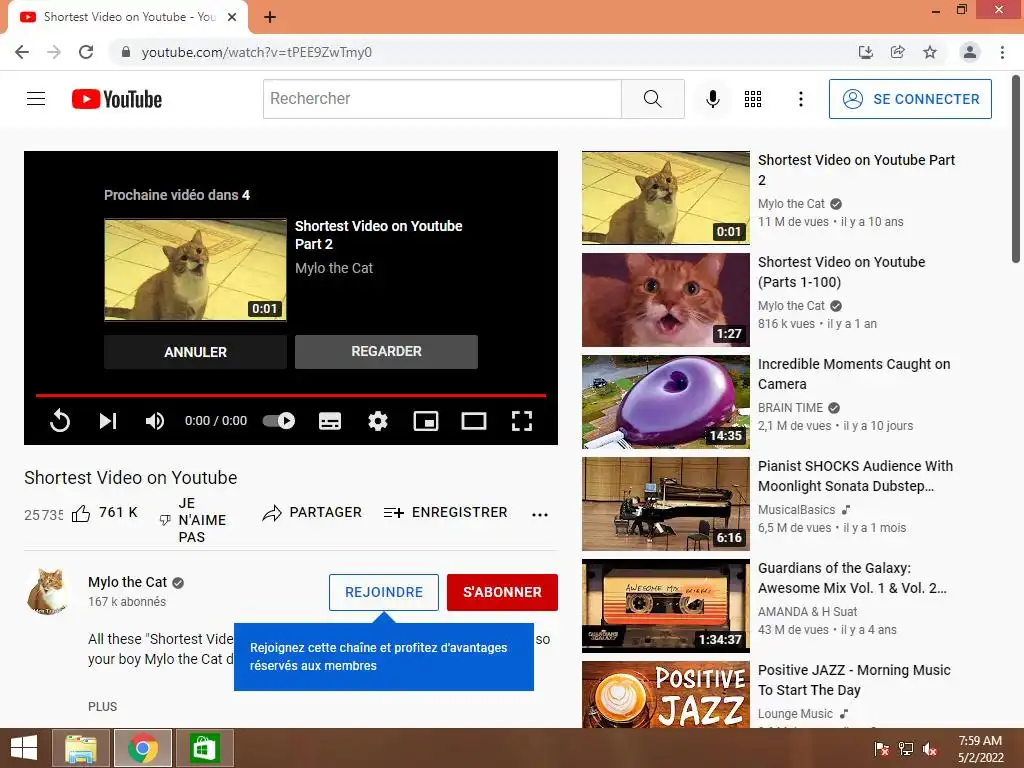This screenshot has height=768, width=1024.
Task: Save video with Enregistrer
Action: click(x=445, y=513)
